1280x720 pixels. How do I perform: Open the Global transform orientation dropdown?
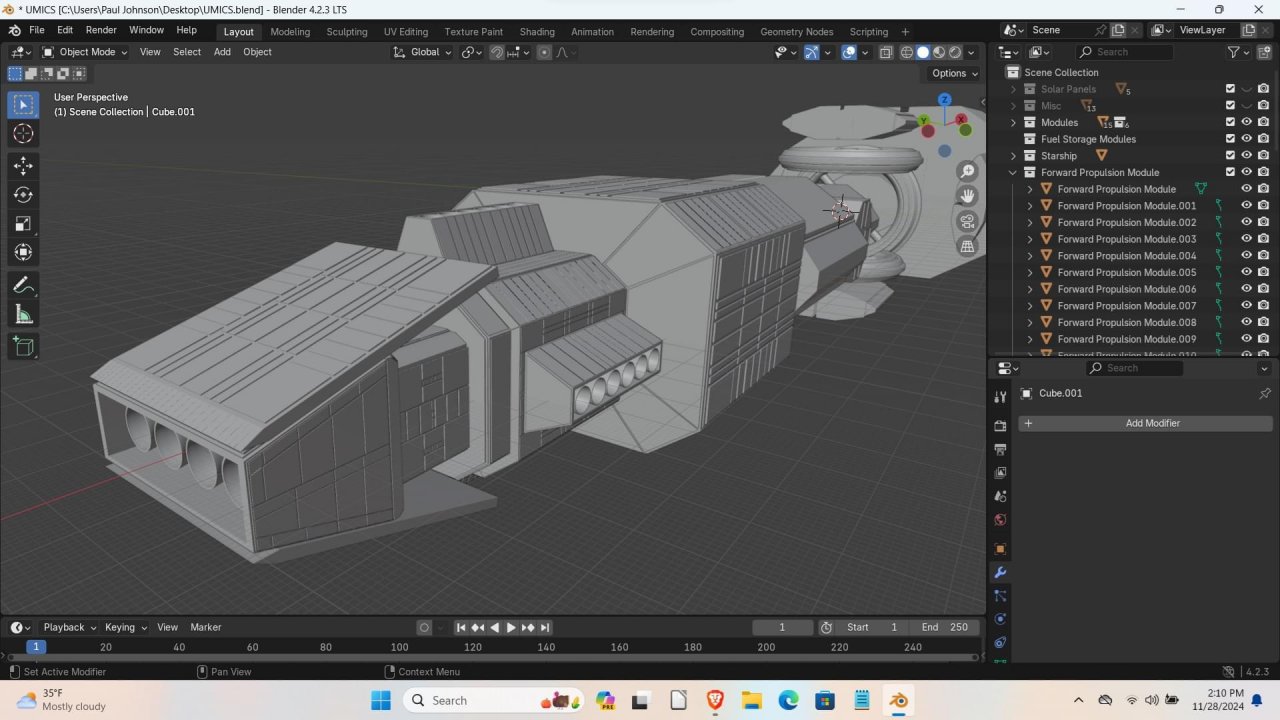coord(423,52)
